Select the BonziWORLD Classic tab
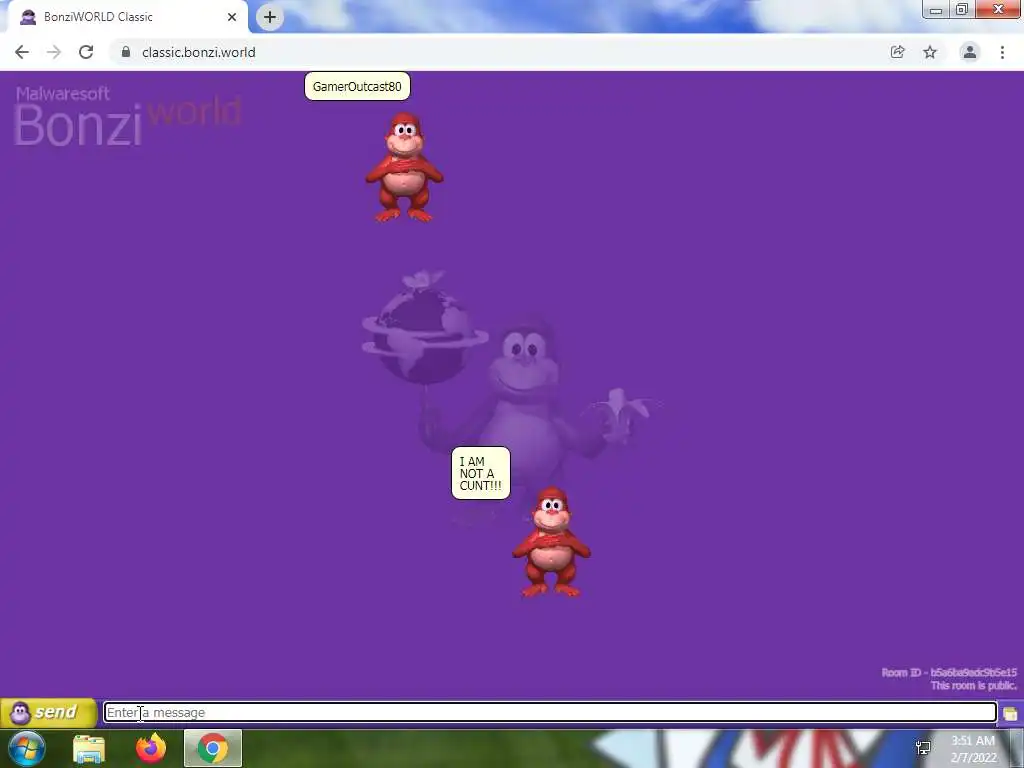Viewport: 1024px width, 768px height. (124, 17)
